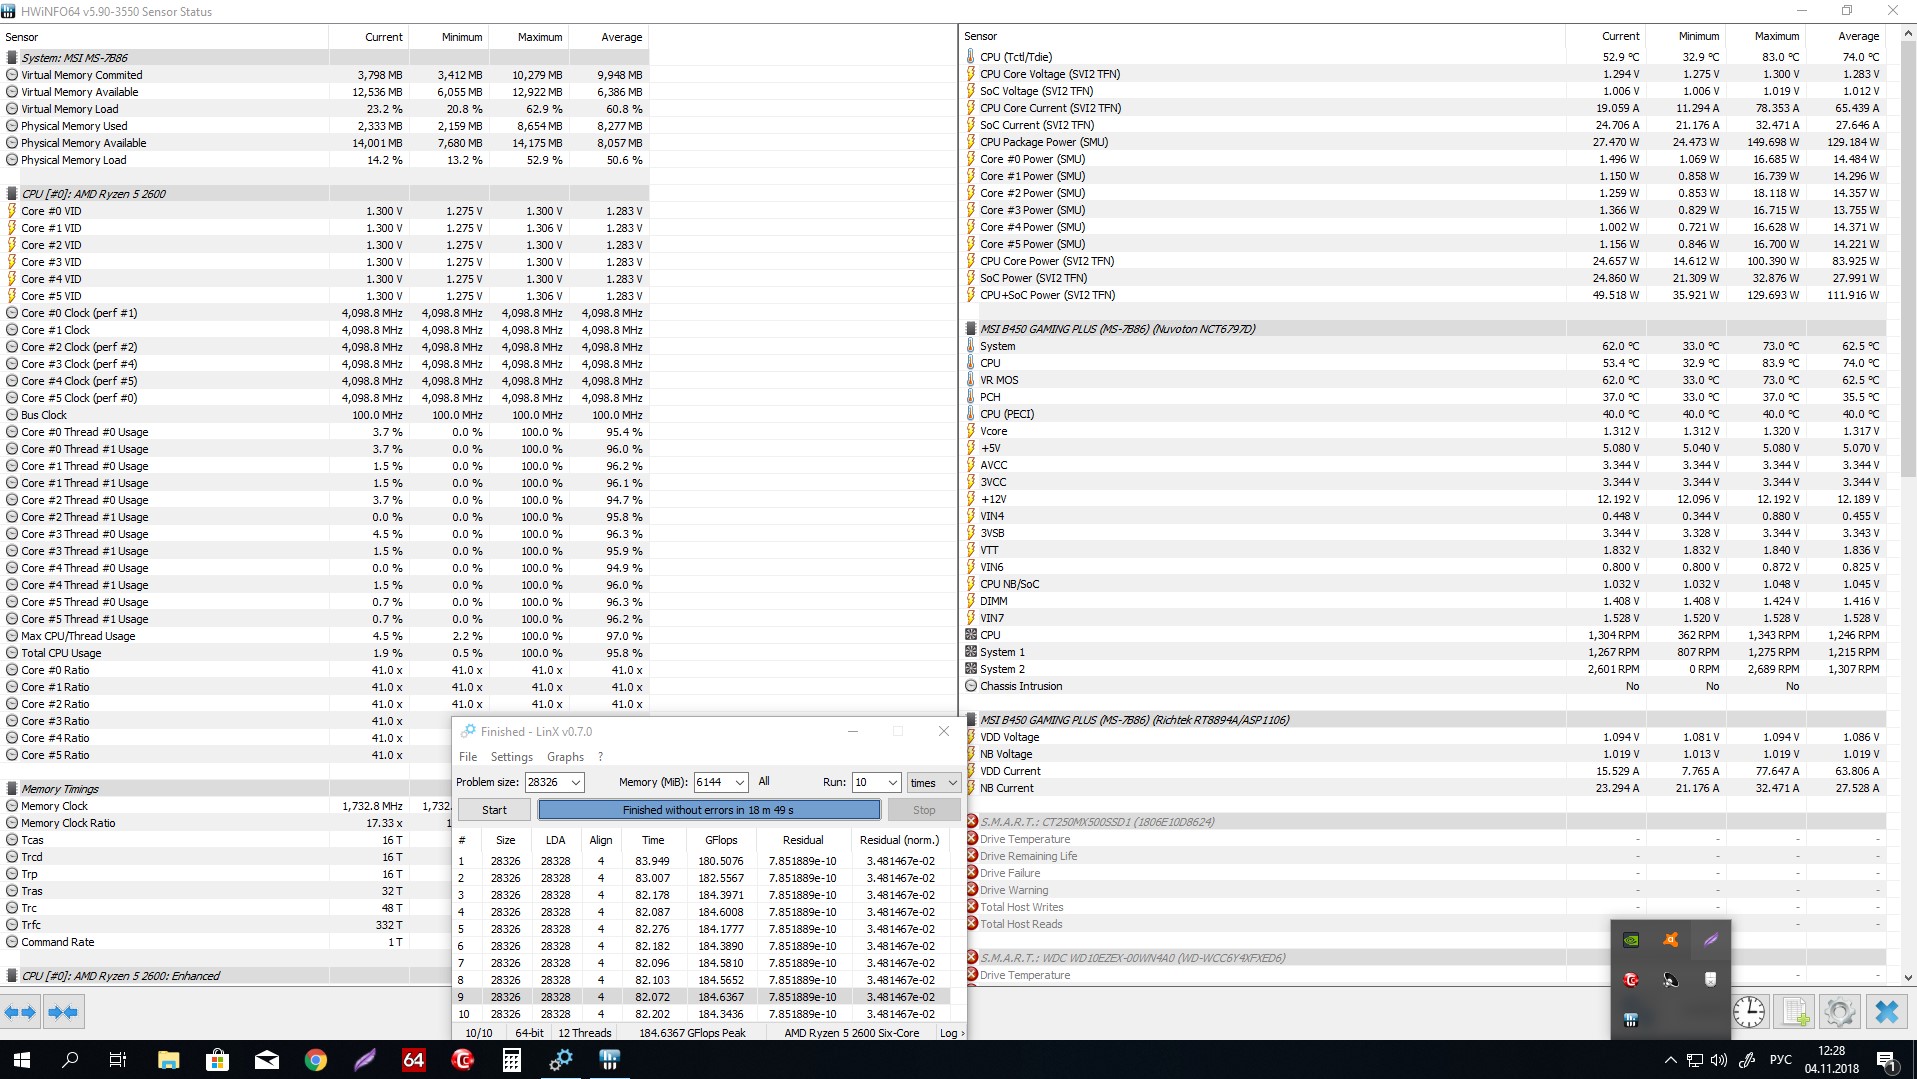Click the Sensor column header in left panel
This screenshot has height=1079, width=1917.
click(165, 37)
